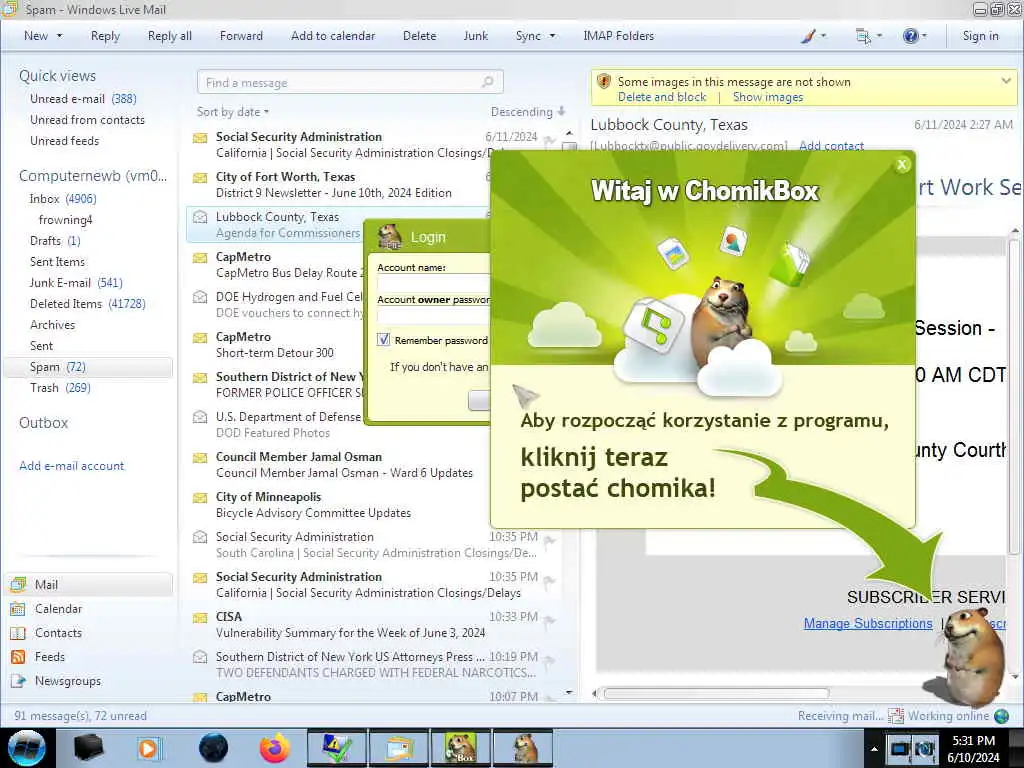Click Forward in the toolbar
Viewport: 1024px width, 768px height.
[241, 36]
